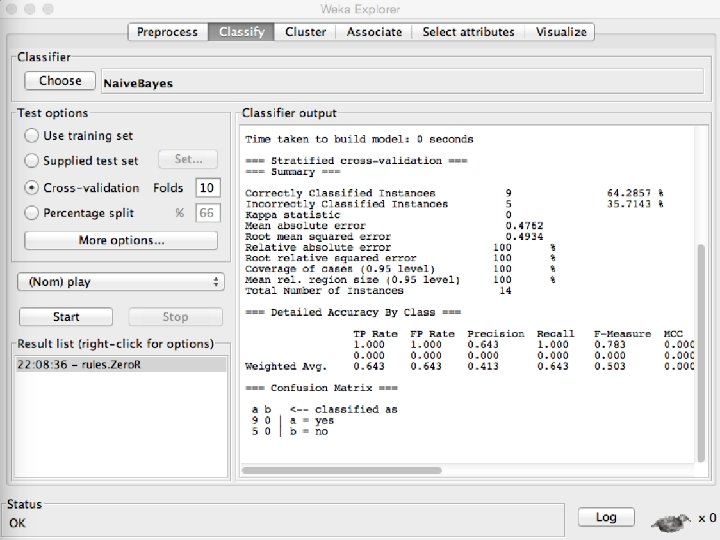Click the Precision column header
This screenshot has width=720, height=540.
(496, 334)
